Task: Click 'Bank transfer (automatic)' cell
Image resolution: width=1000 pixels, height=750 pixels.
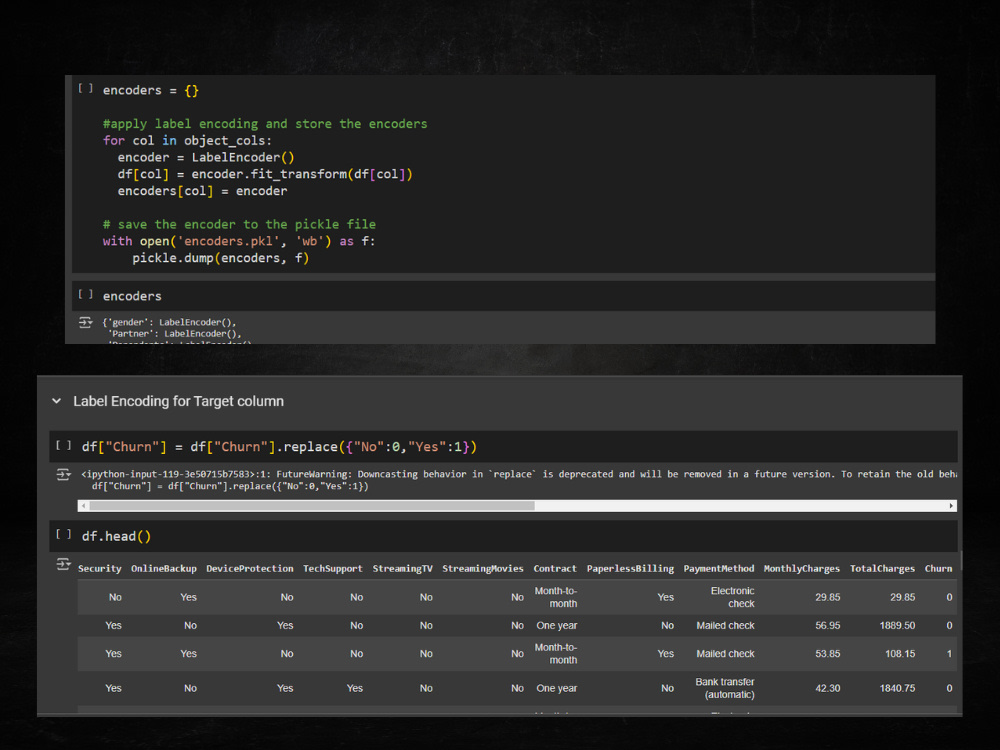Action: [725, 688]
